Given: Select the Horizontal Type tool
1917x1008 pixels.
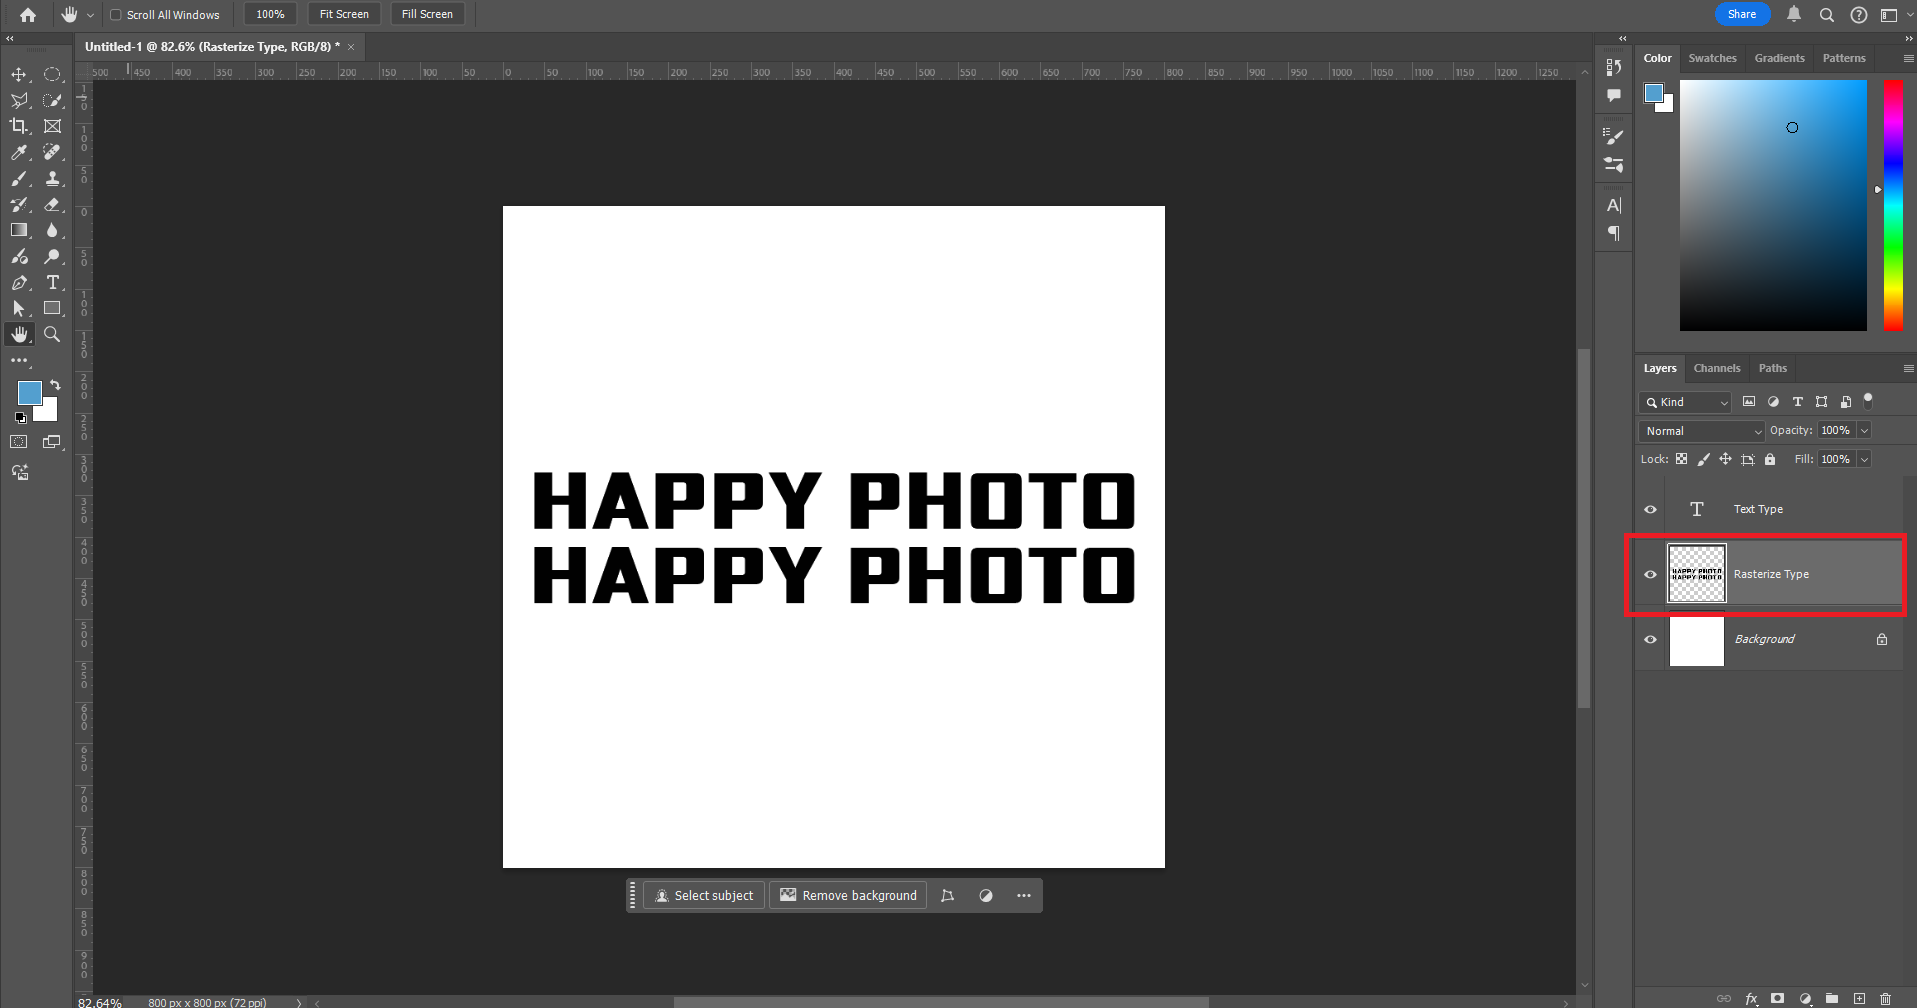Looking at the screenshot, I should [x=52, y=283].
